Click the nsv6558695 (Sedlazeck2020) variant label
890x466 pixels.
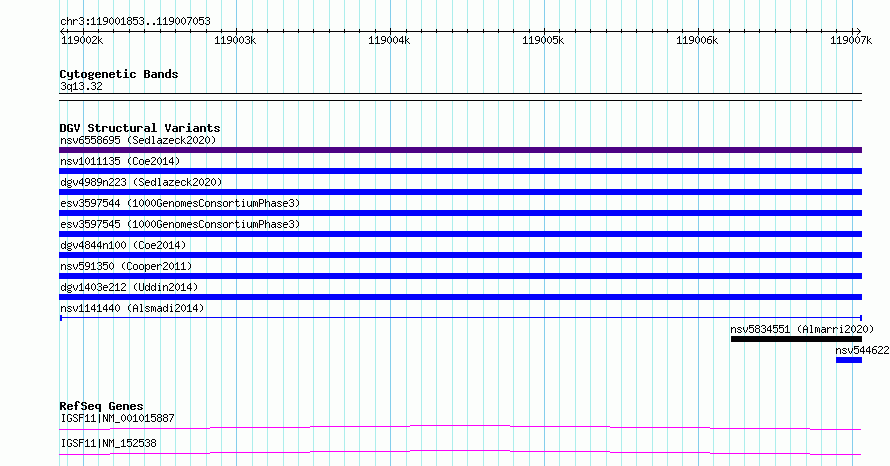(x=138, y=140)
